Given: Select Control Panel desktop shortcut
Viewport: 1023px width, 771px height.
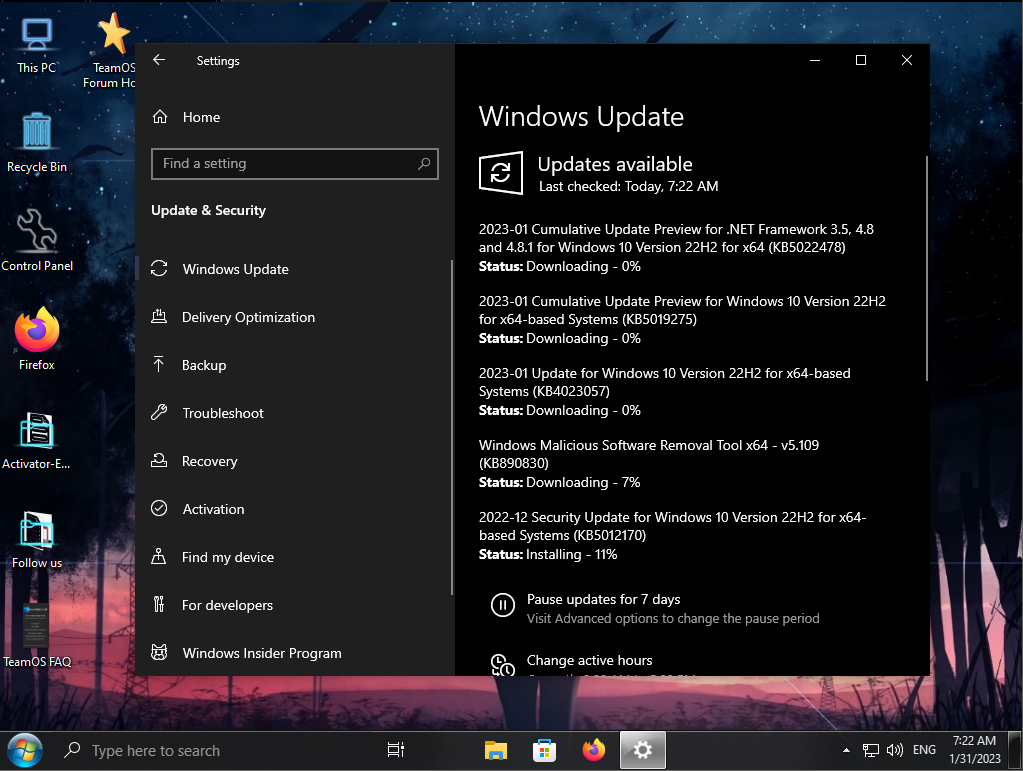Looking at the screenshot, I should pyautogui.click(x=37, y=240).
